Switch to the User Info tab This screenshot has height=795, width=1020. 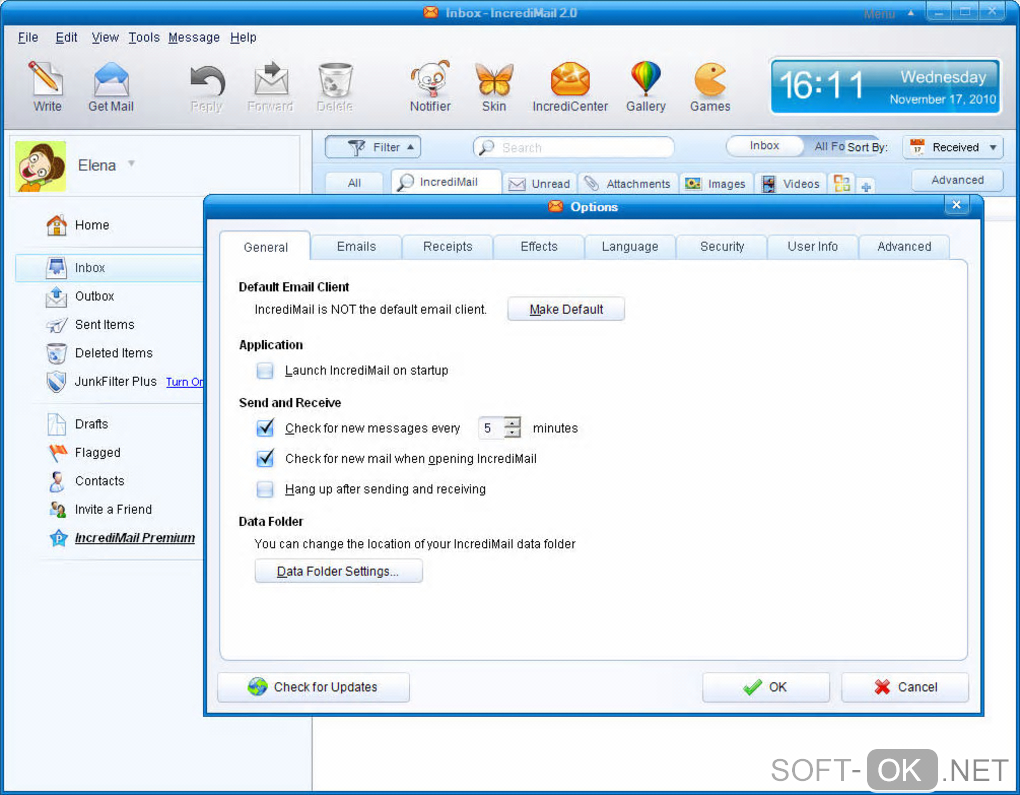tap(812, 247)
